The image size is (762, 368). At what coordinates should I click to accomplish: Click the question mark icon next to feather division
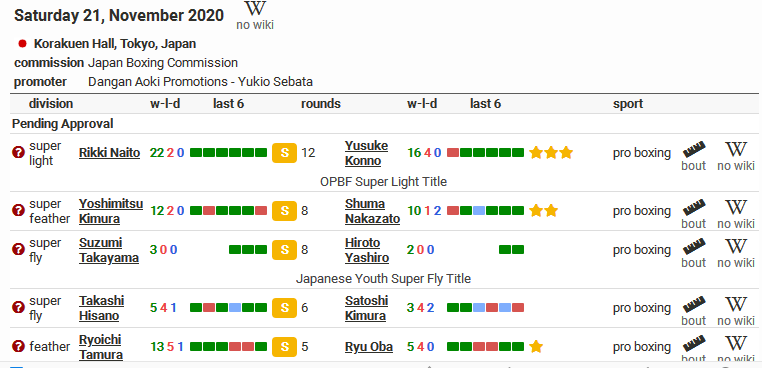tap(18, 347)
